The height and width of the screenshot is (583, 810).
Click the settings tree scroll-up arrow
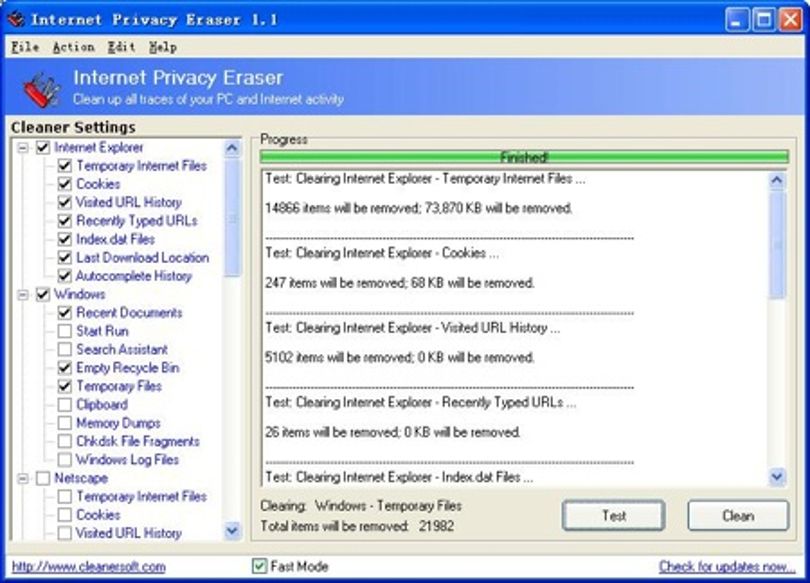(x=232, y=149)
